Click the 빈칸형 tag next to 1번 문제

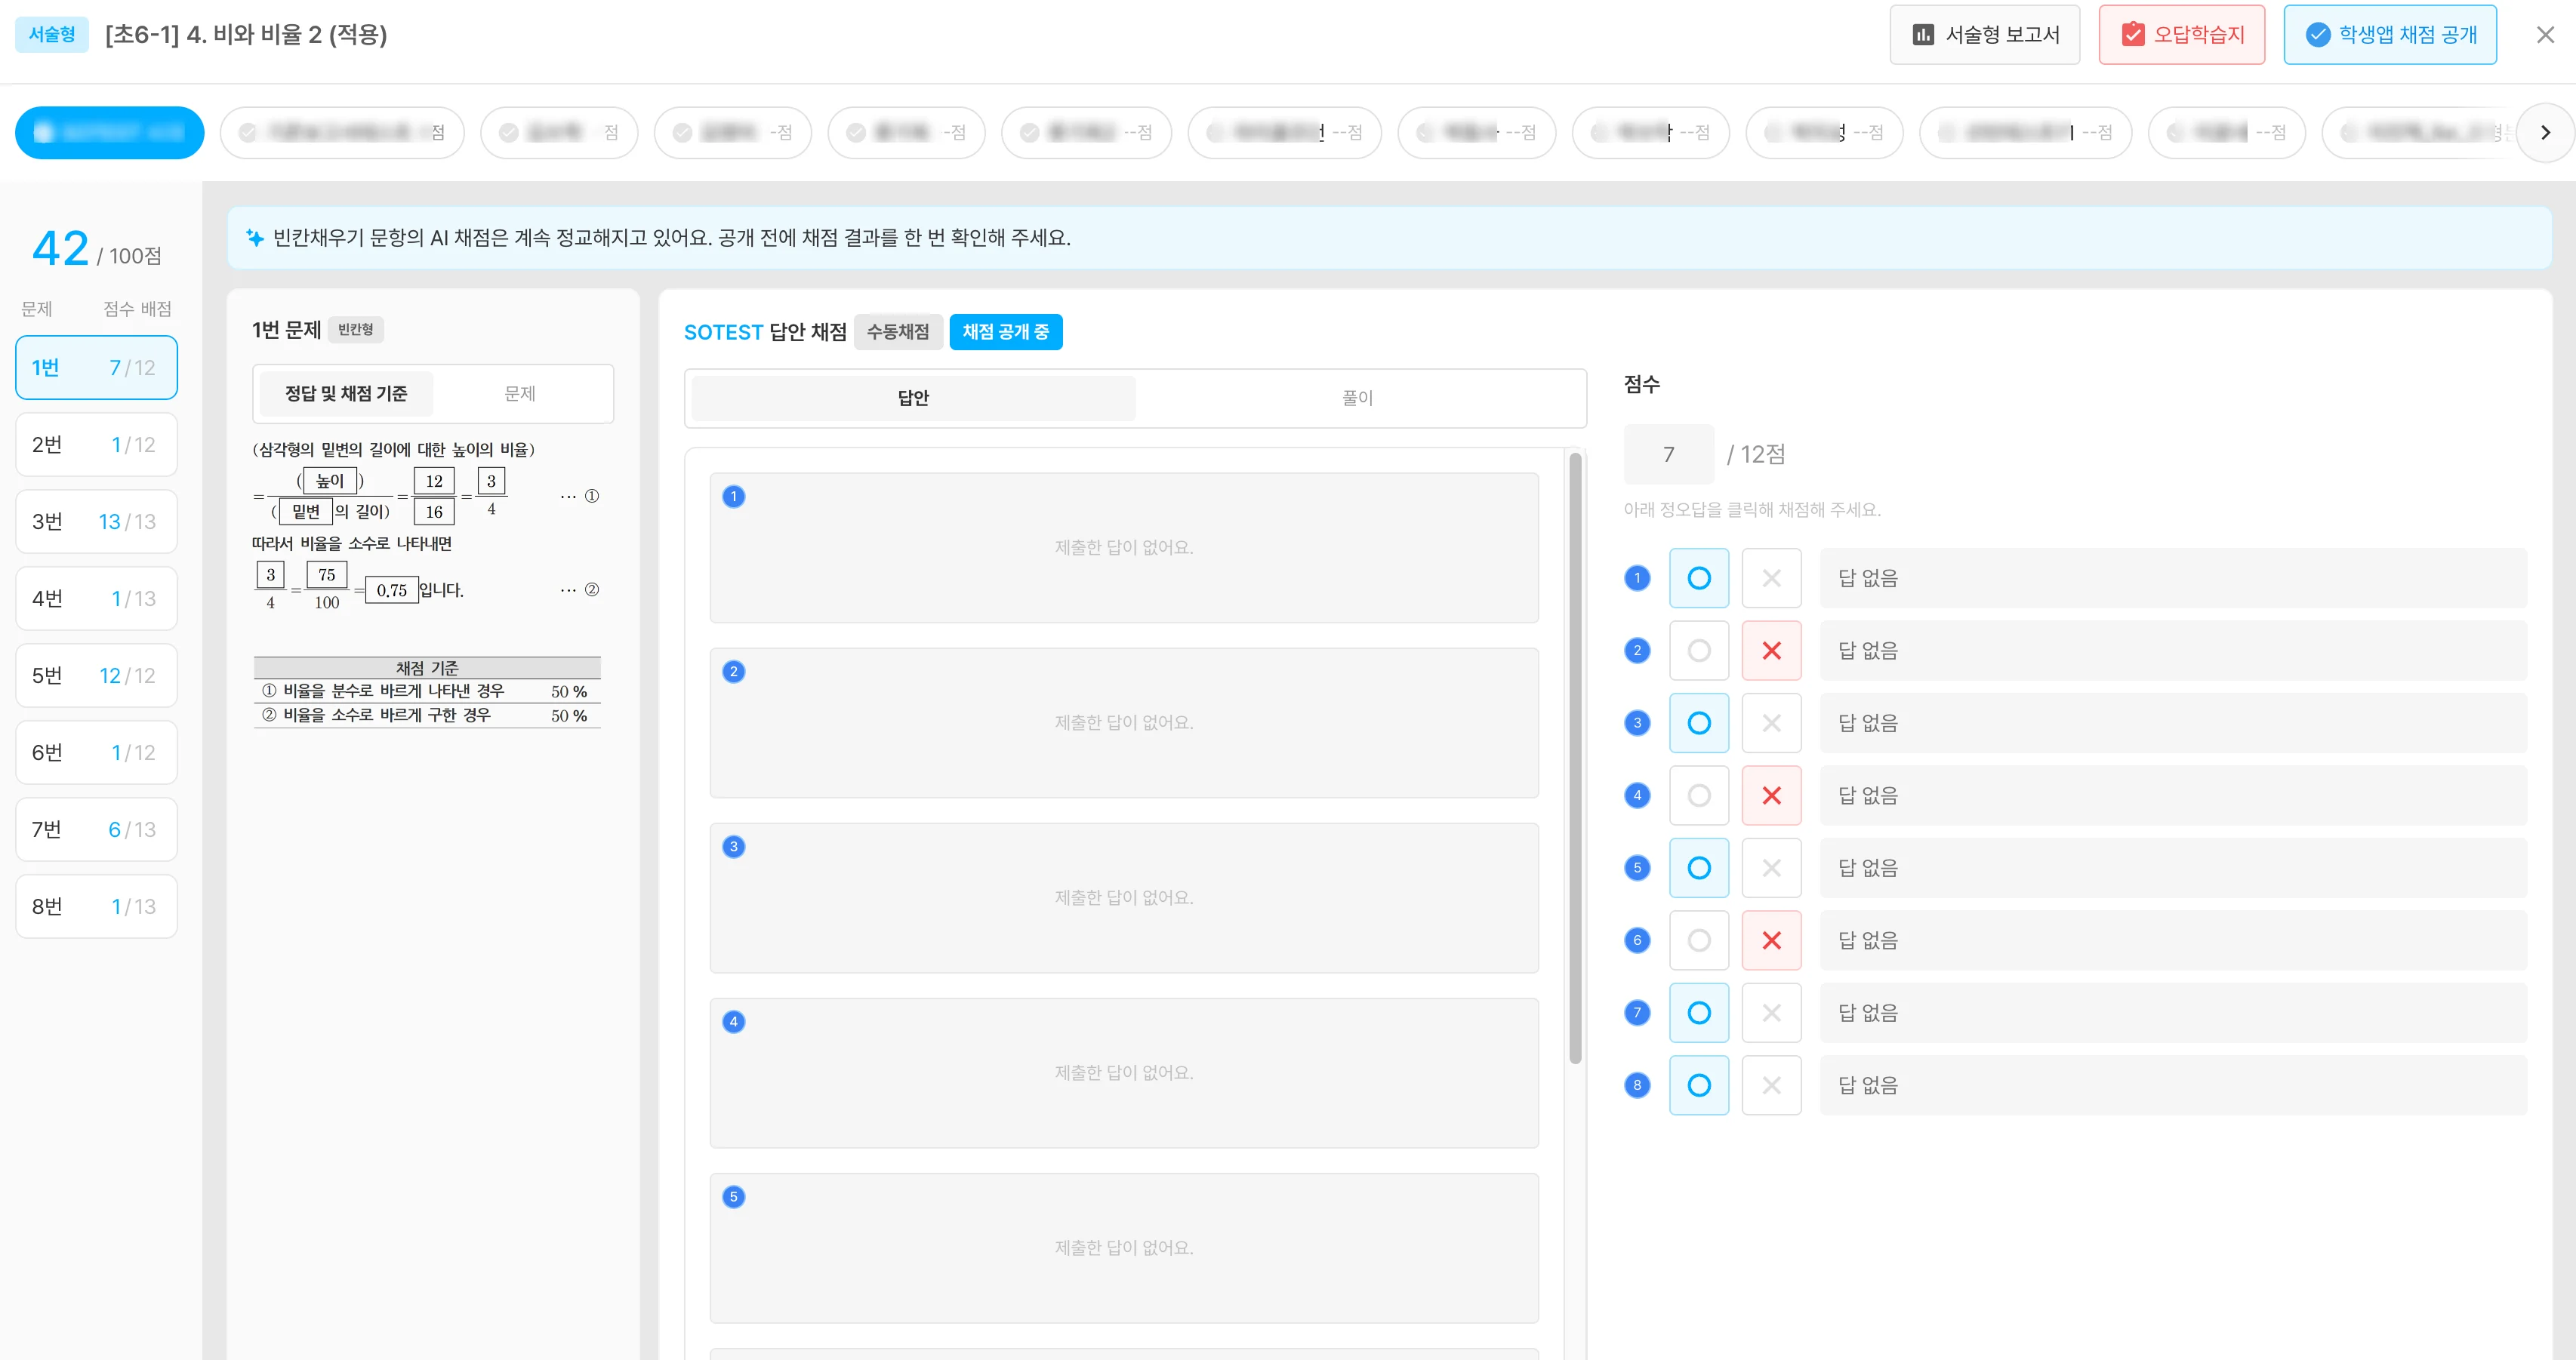[x=355, y=330]
